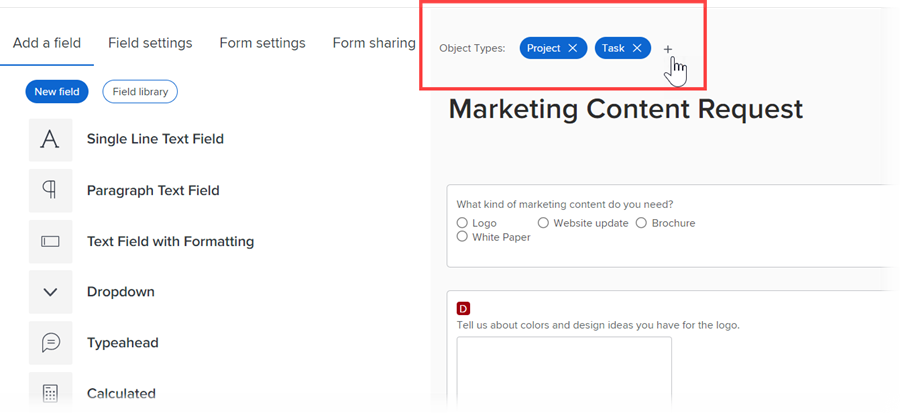Click the Typeahead speech bubble icon
This screenshot has height=413, width=900.
[x=50, y=343]
